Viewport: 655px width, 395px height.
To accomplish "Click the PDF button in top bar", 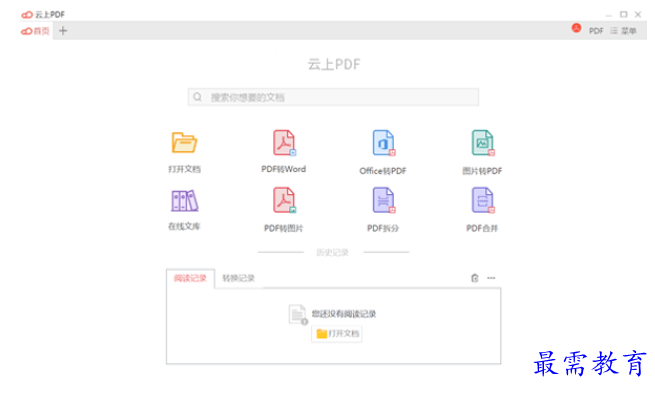I will pos(596,31).
